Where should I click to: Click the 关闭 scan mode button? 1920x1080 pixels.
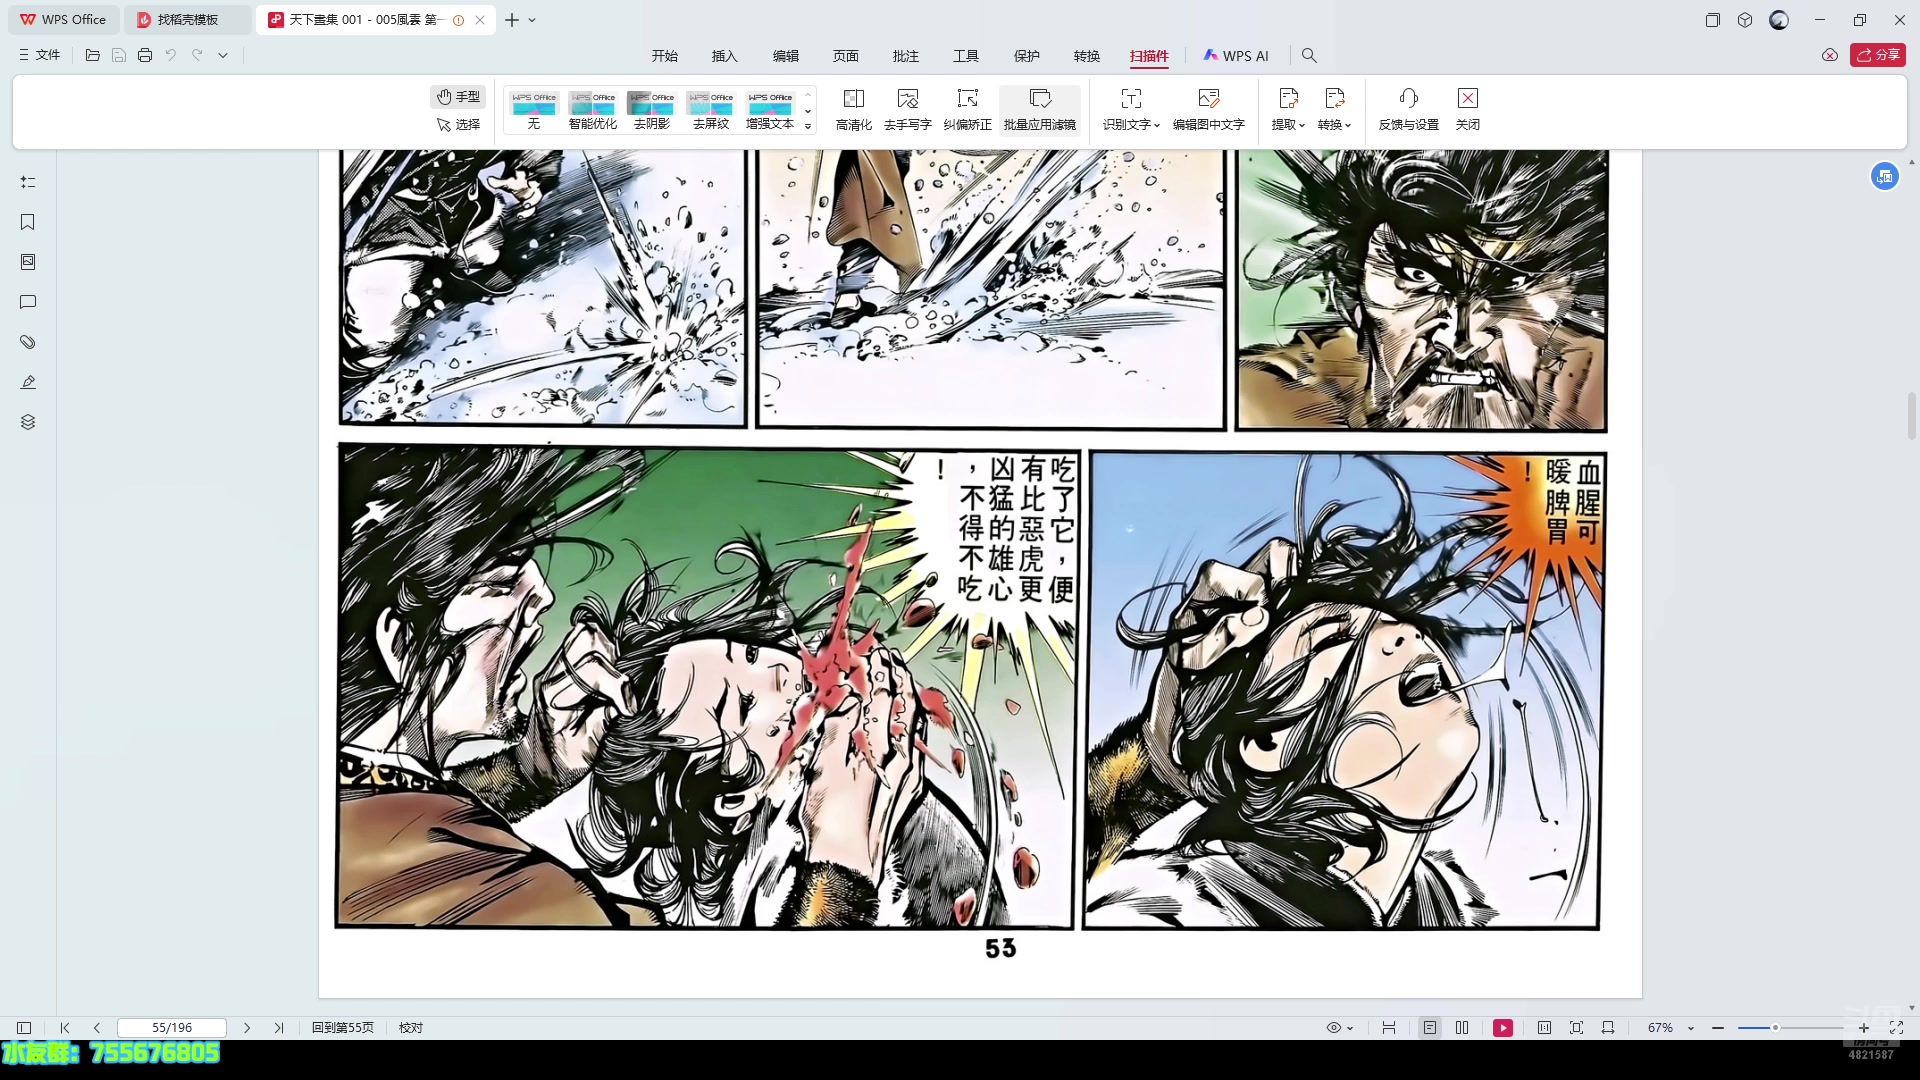[x=1468, y=110]
